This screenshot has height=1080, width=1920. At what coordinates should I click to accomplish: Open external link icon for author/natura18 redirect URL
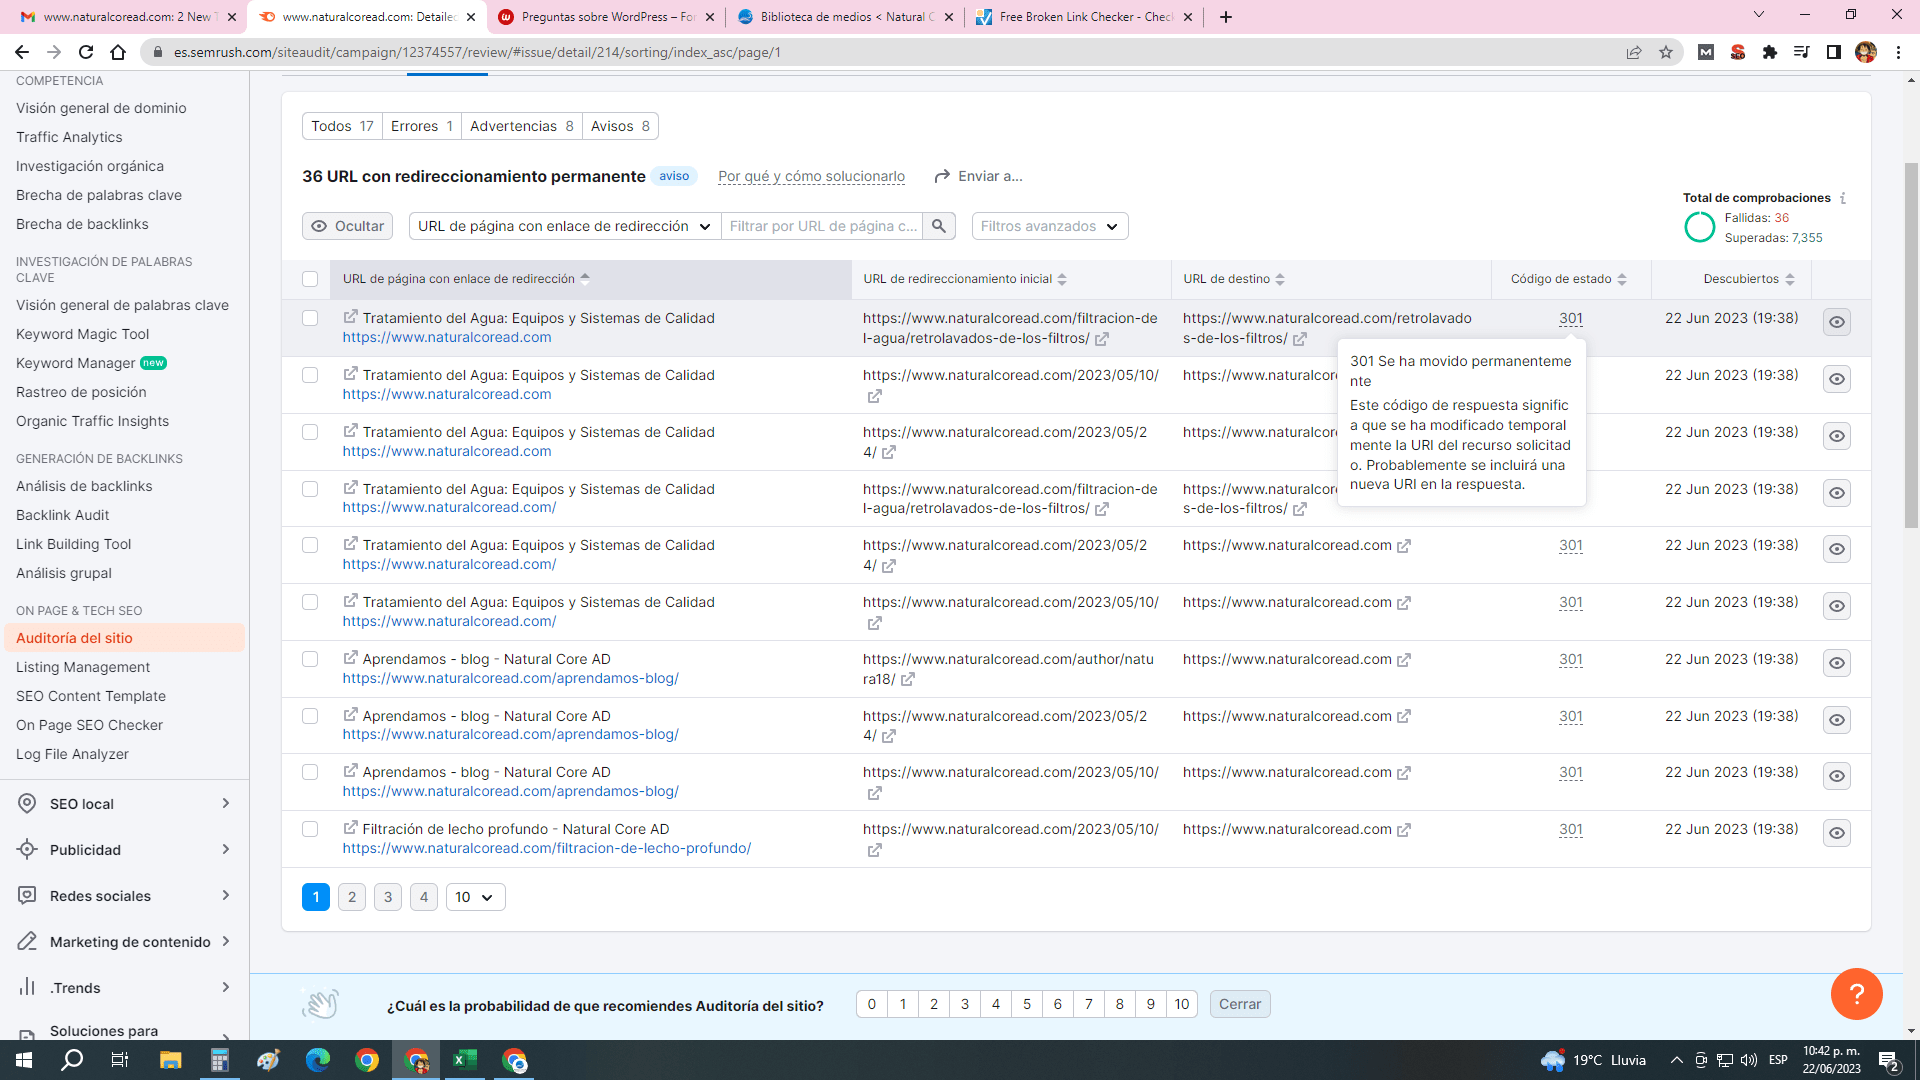[908, 680]
